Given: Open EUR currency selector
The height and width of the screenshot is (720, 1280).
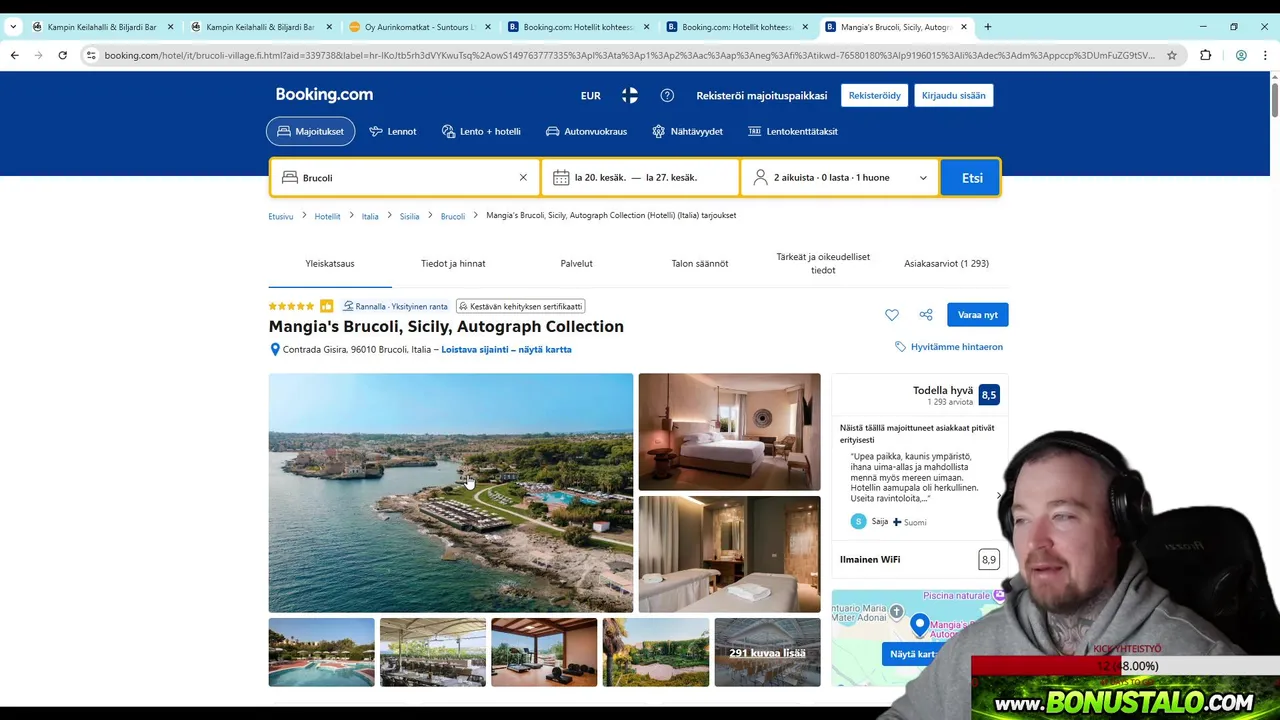Looking at the screenshot, I should pos(591,96).
